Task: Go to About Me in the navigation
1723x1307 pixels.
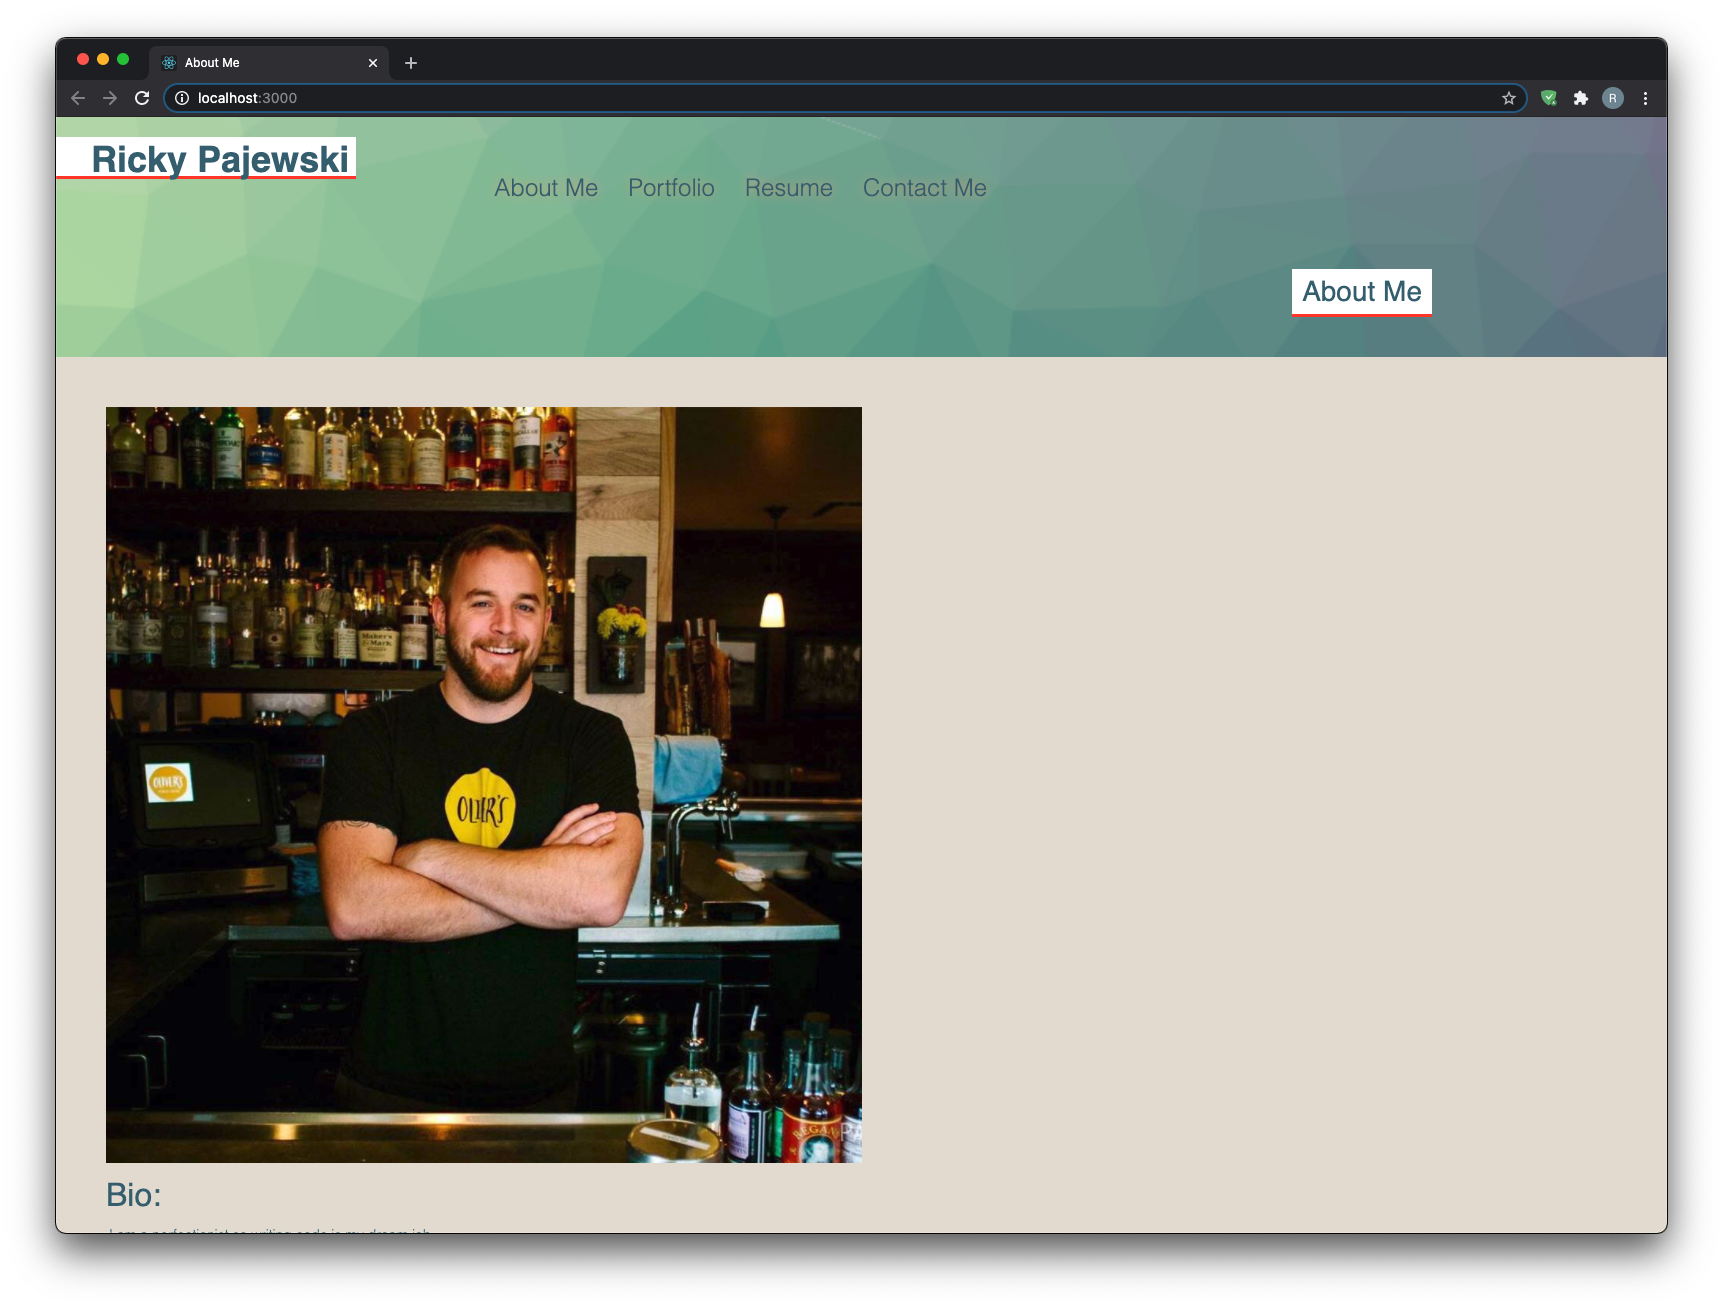Action: tap(546, 188)
